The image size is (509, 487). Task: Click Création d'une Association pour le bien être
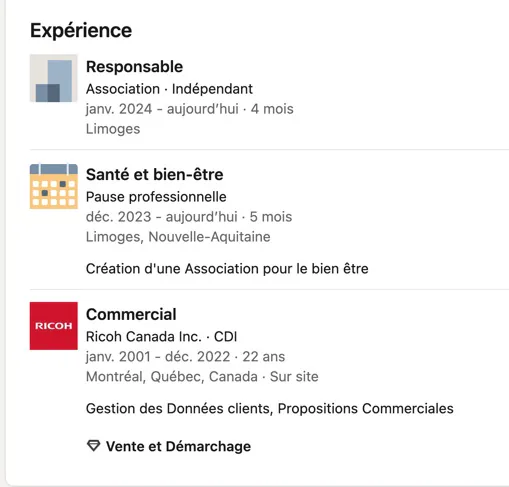227,269
